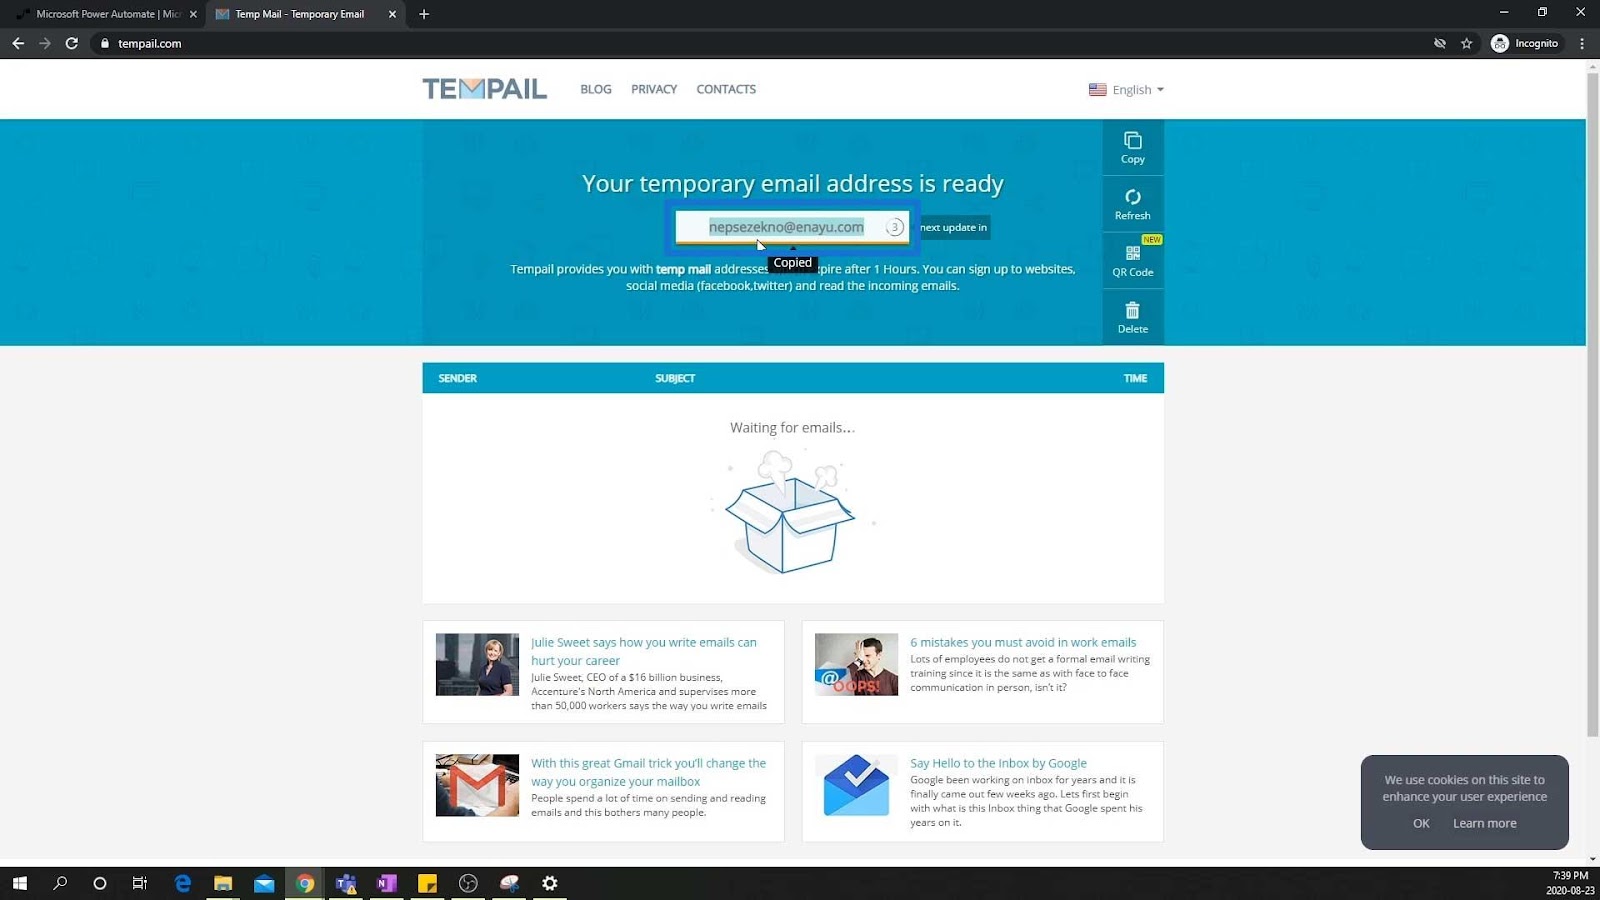The height and width of the screenshot is (900, 1600).
Task: Open OBS Studio from the taskbar
Action: click(468, 883)
